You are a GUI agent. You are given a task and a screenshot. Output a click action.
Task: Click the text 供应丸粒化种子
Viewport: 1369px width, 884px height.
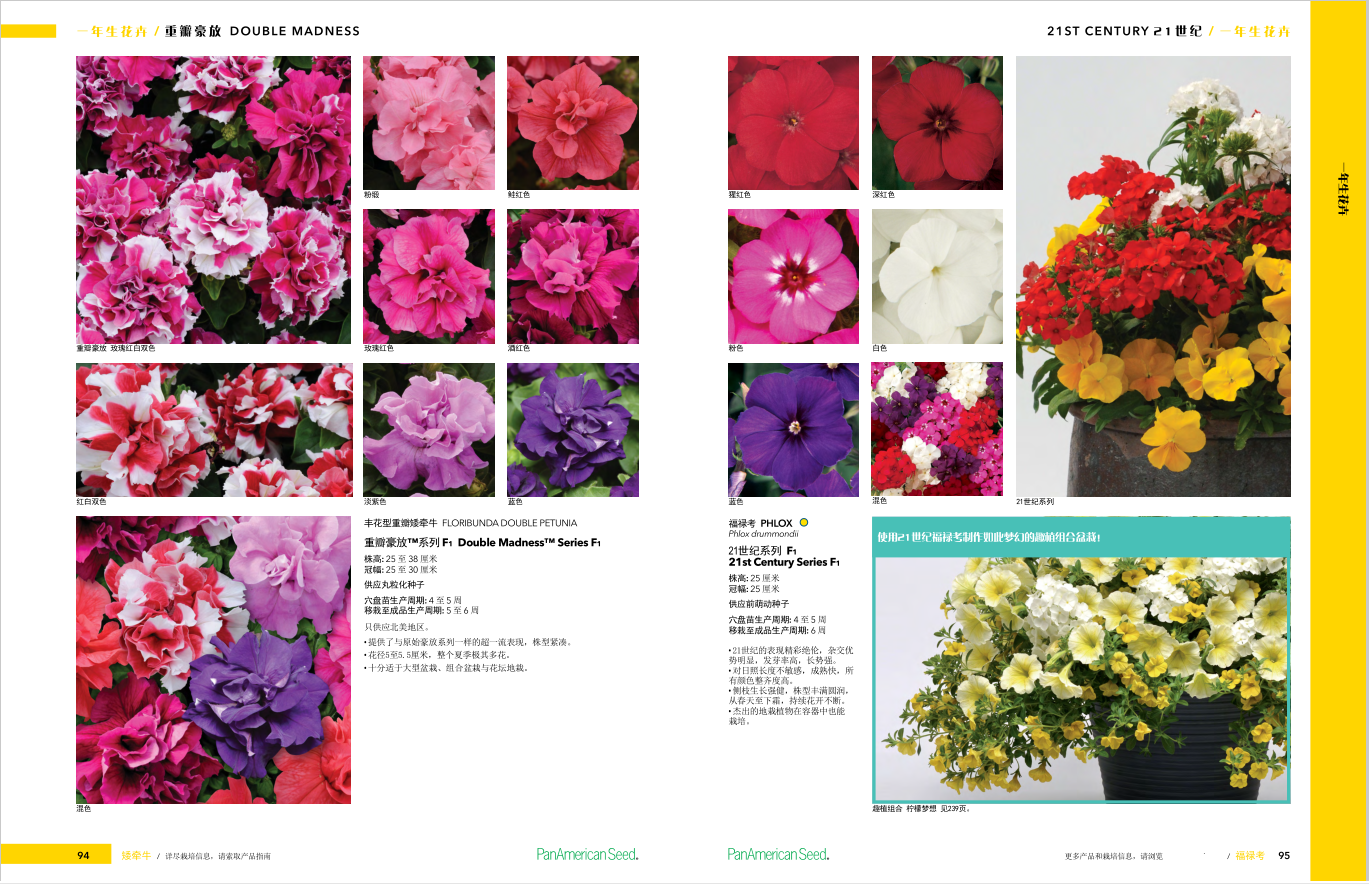[x=394, y=585]
